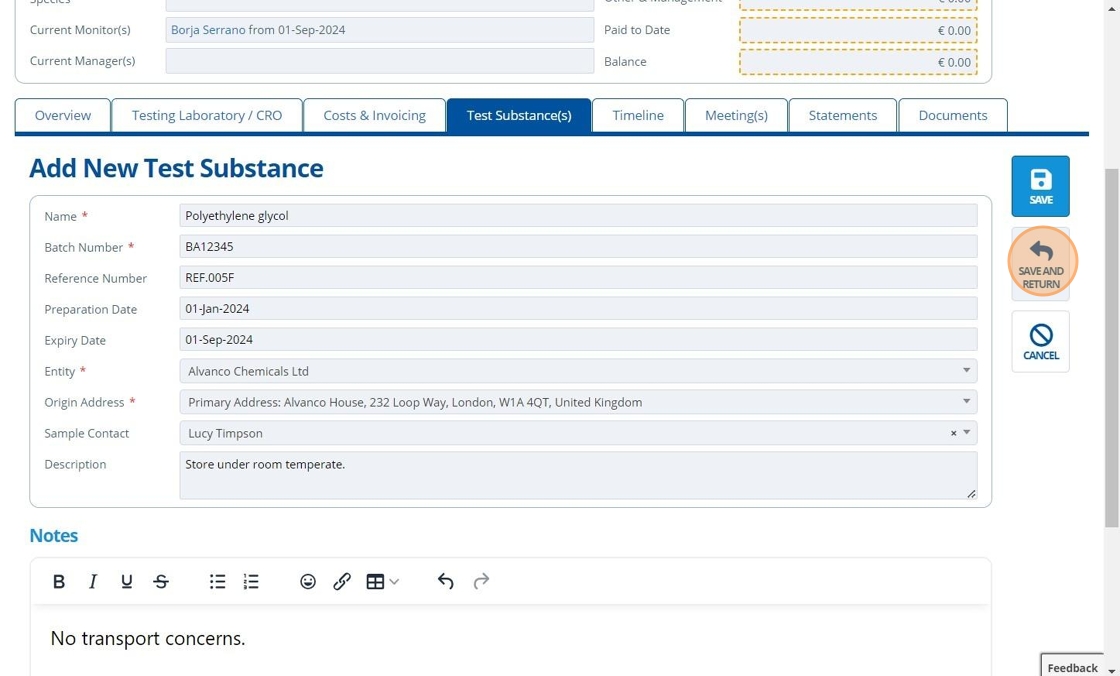Insert a numbered list in Notes
The width and height of the screenshot is (1120, 676).
[251, 582]
